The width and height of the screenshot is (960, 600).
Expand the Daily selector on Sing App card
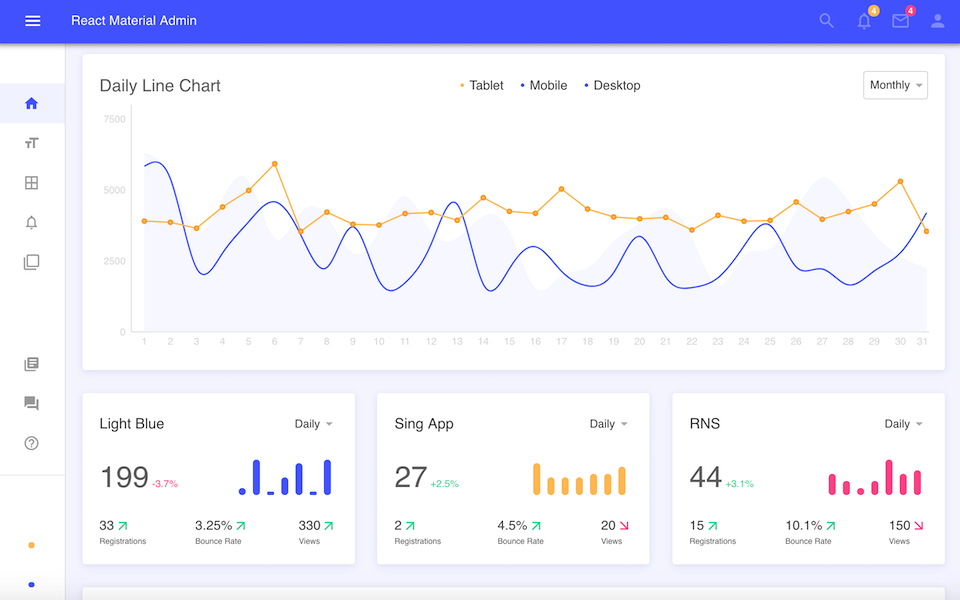(x=608, y=424)
